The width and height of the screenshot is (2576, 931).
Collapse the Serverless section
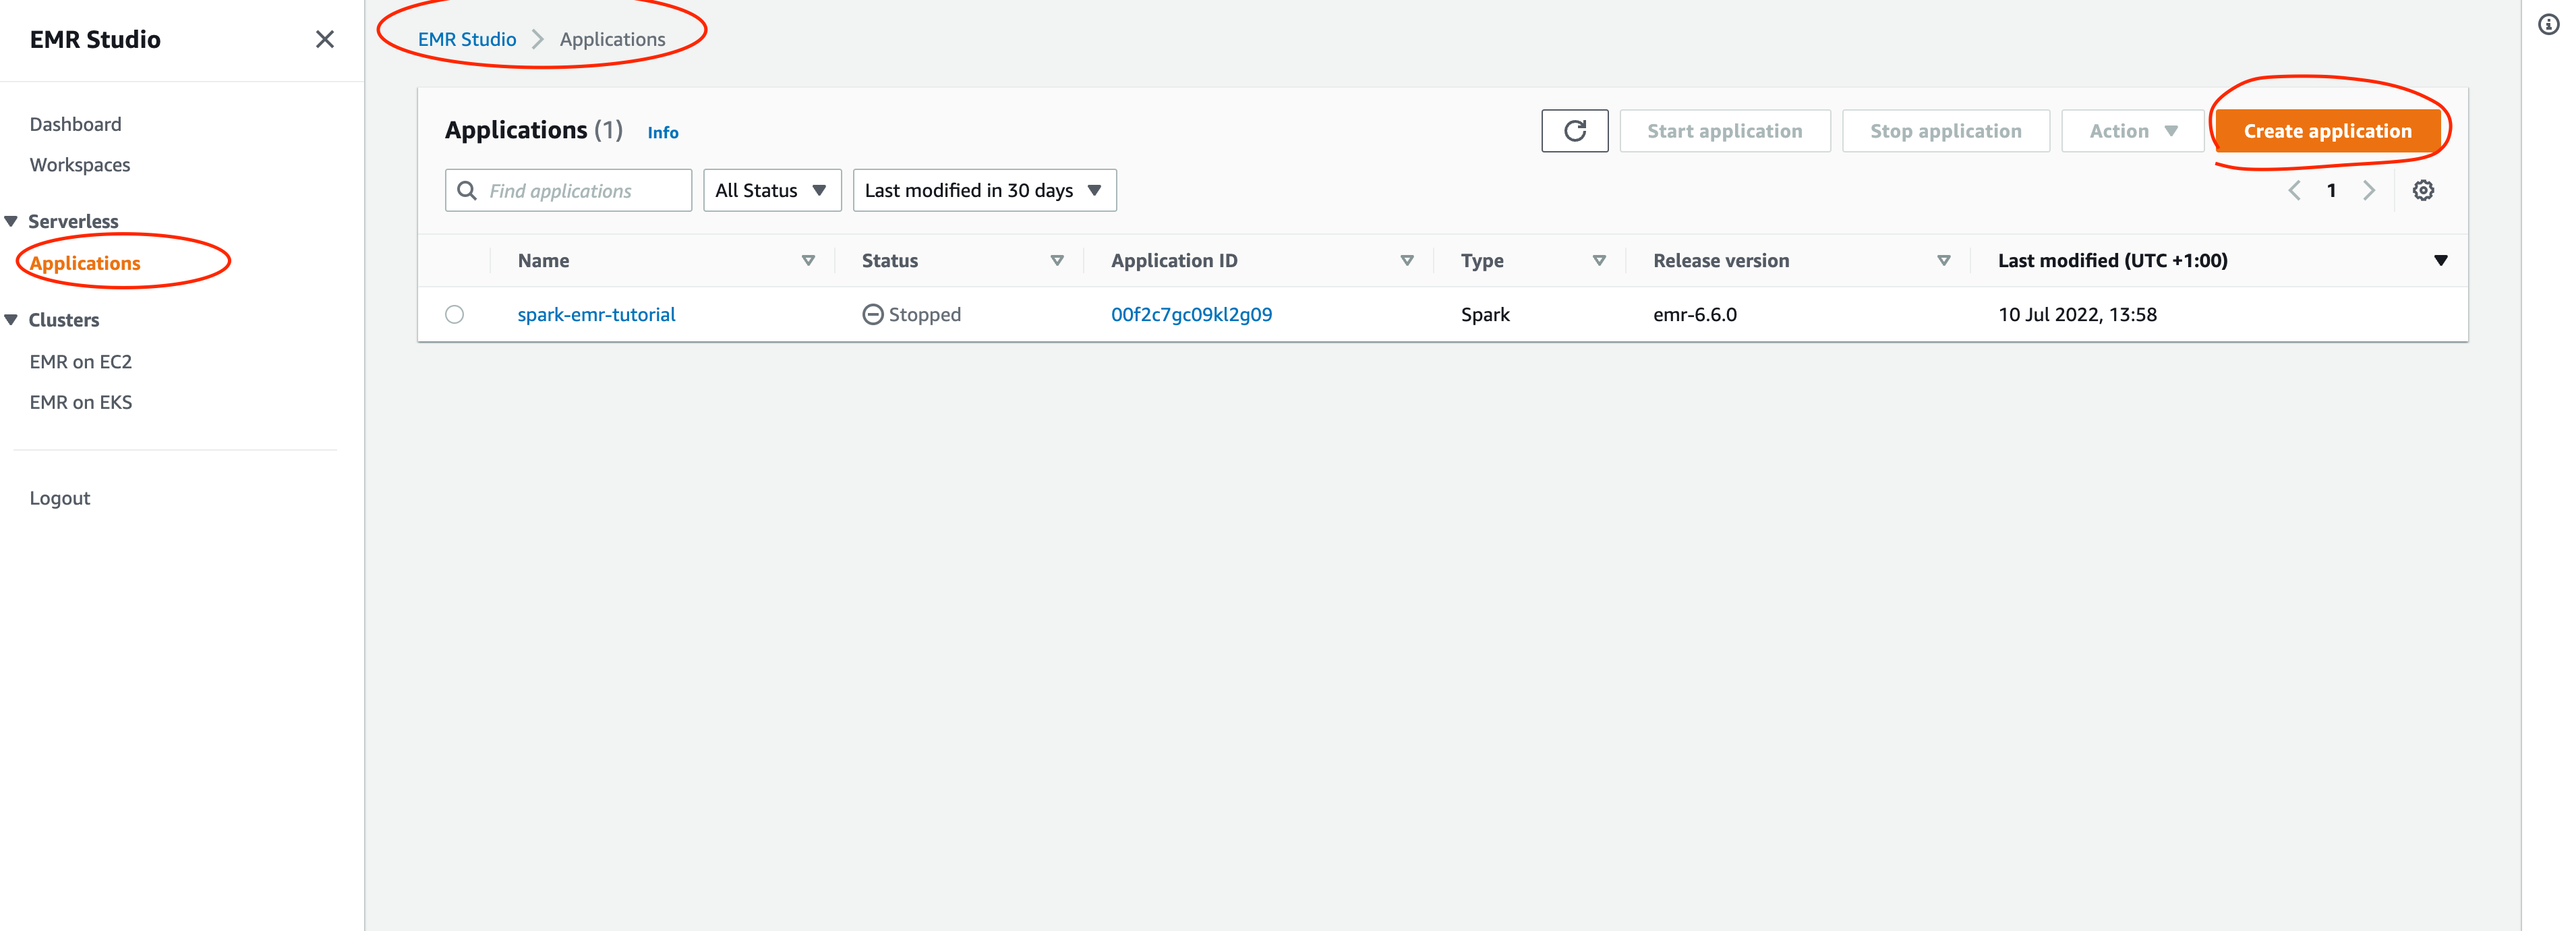click(12, 221)
